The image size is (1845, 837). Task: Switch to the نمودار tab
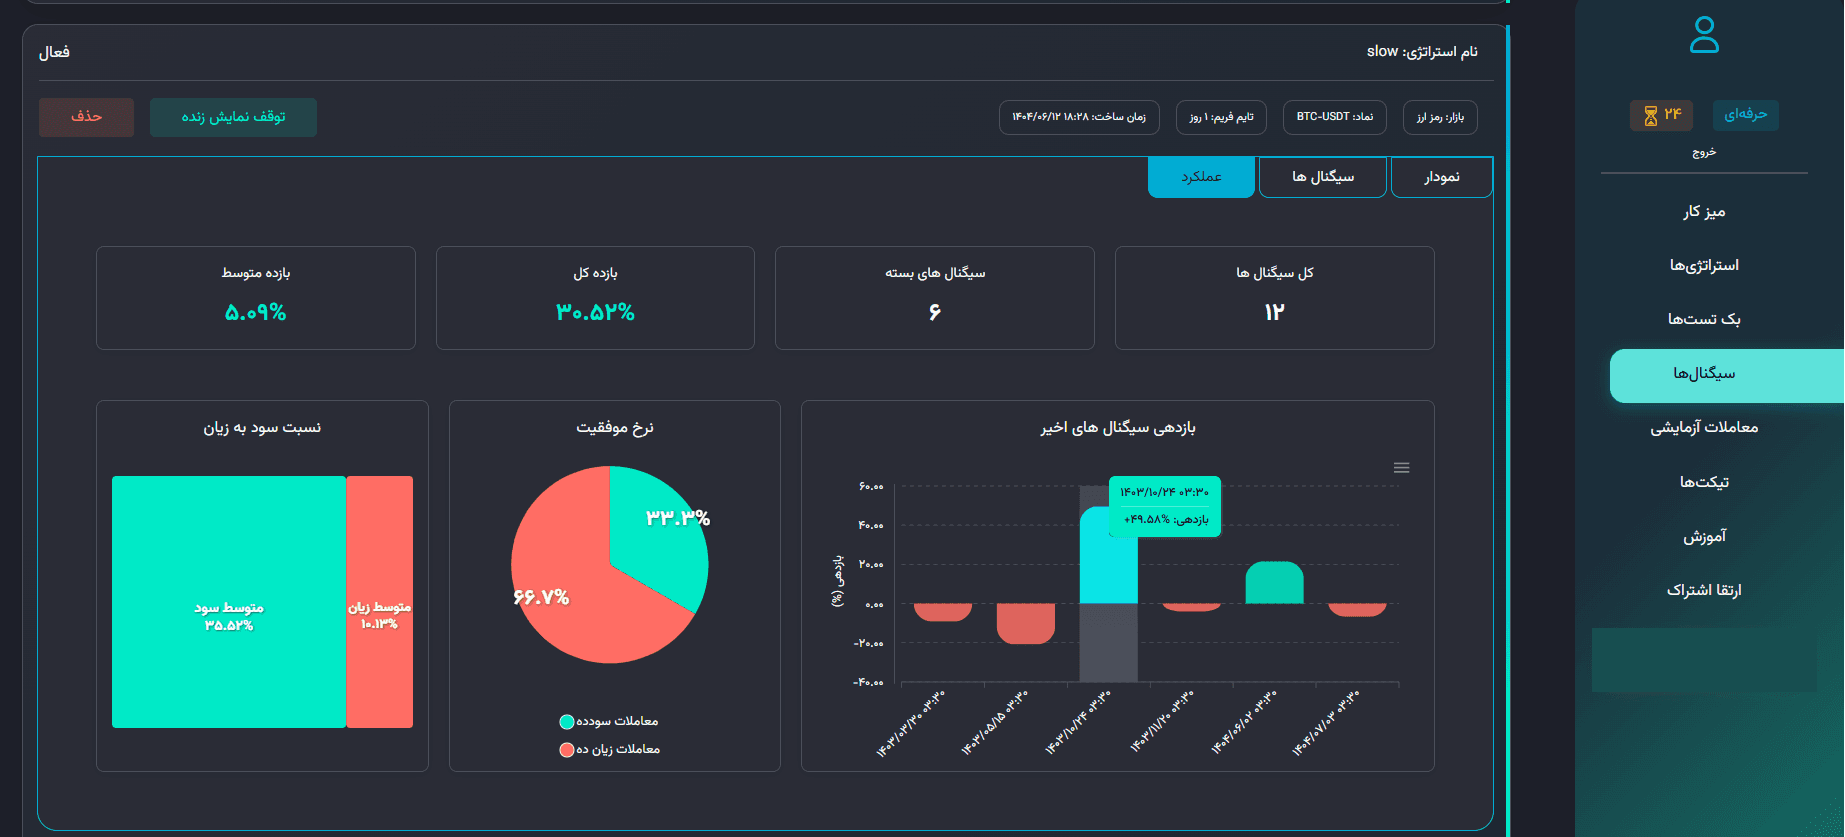(1441, 177)
